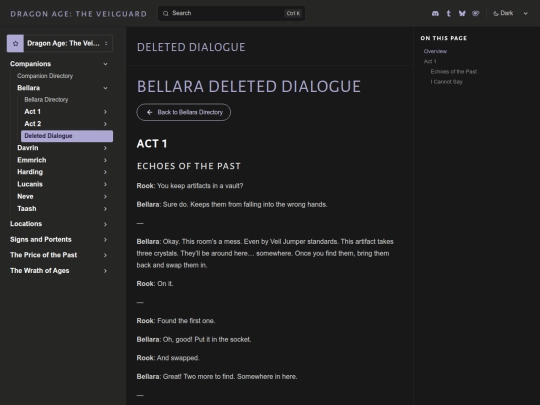The height and width of the screenshot is (405, 540).
Task: Expand The Wrath of Ages section
Action: (x=105, y=271)
